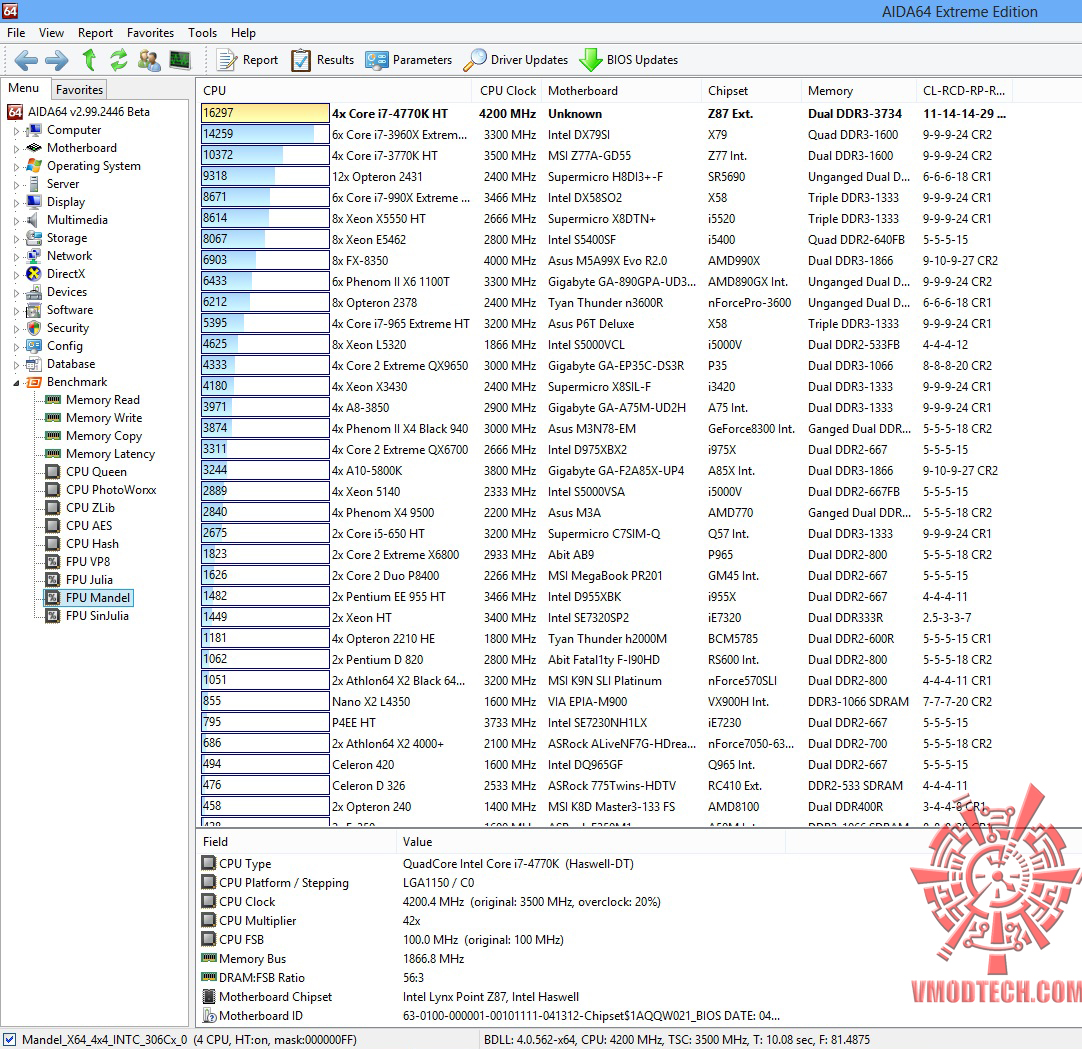The image size is (1082, 1049).
Task: Toggle the checkbox in the status bar
Action: pos(10,1039)
